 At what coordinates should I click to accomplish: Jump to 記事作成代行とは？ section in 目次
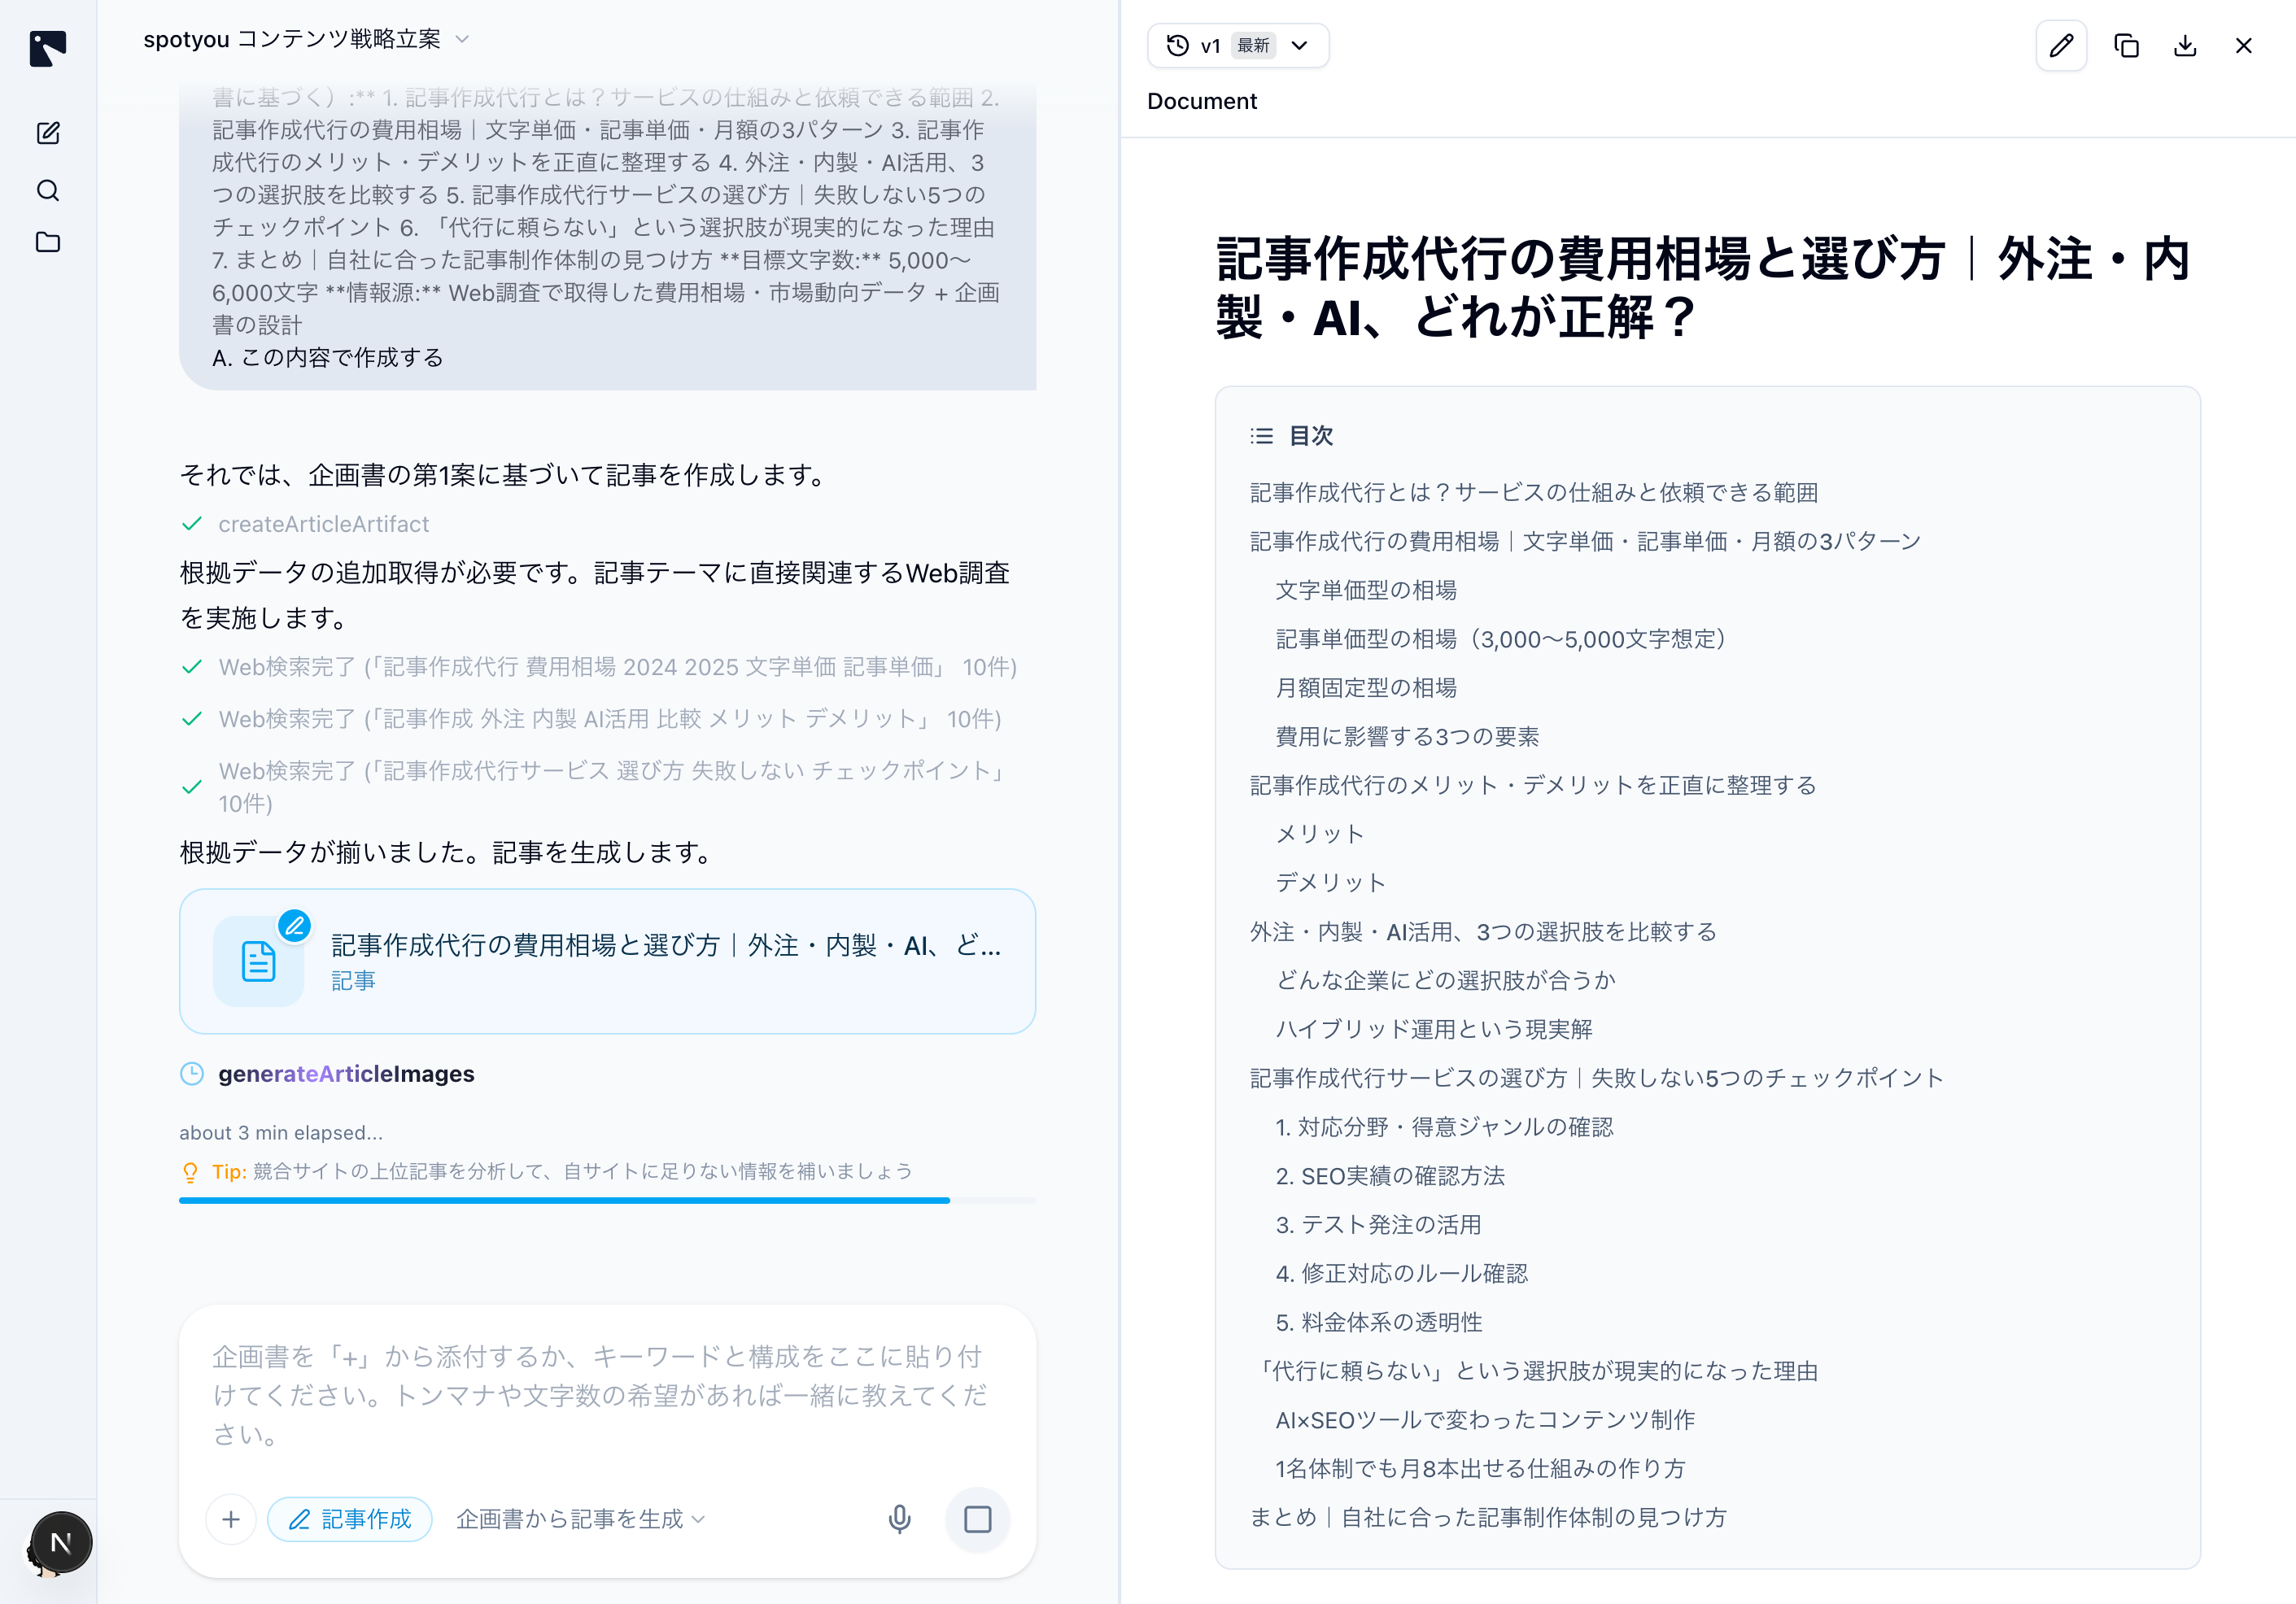point(1533,492)
